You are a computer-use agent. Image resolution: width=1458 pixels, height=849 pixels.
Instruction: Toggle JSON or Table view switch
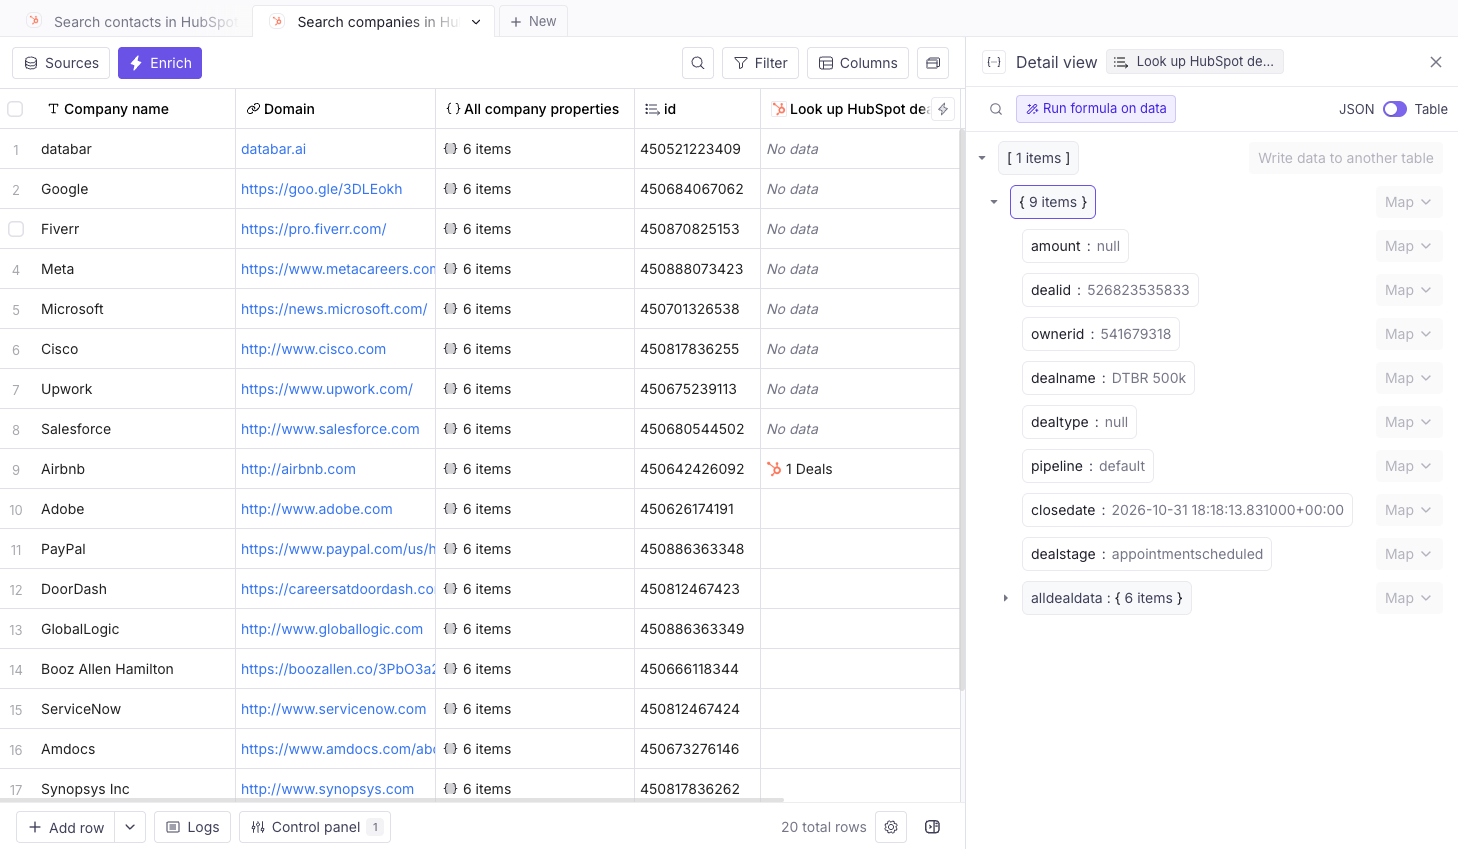[1395, 109]
